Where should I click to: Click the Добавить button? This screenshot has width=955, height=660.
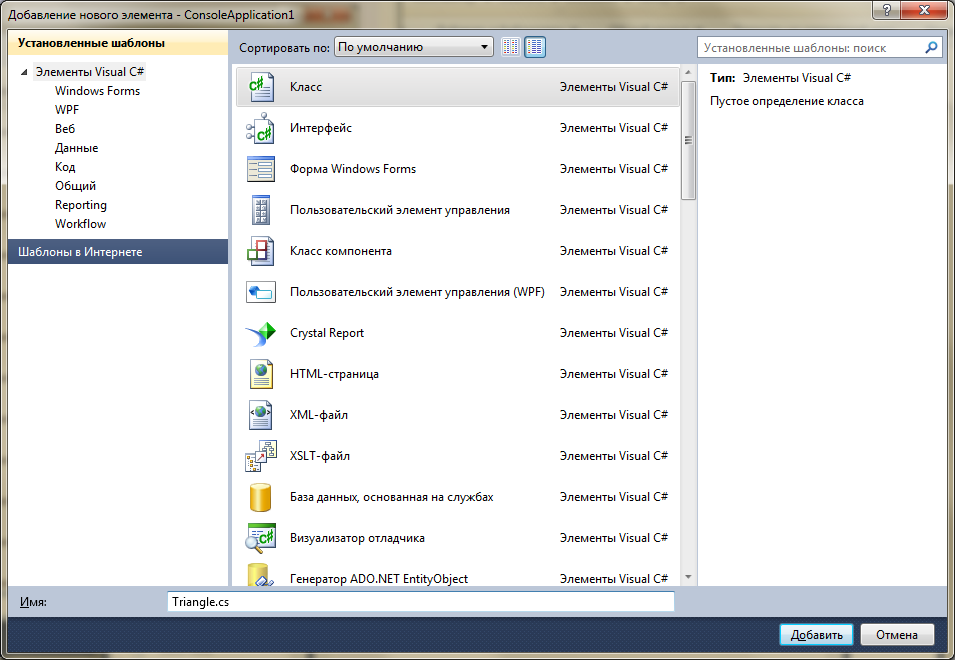(816, 634)
